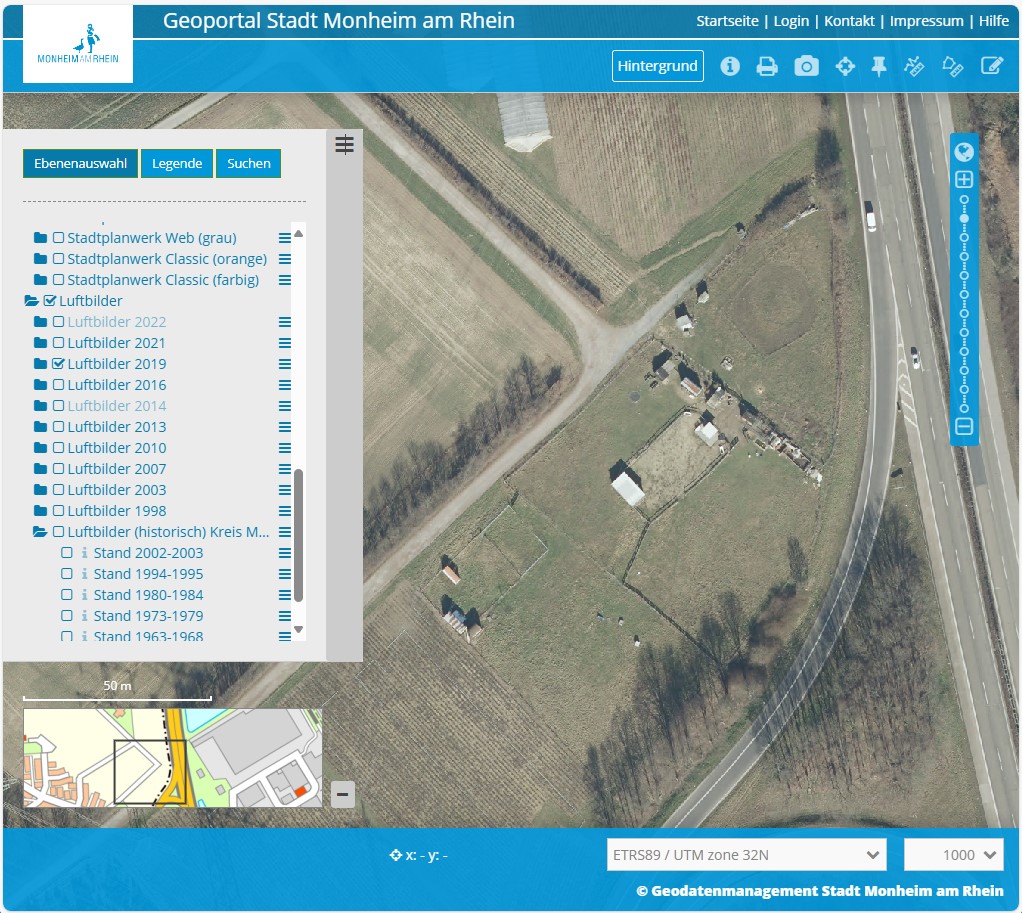Expand Stadtplanwerk Classic (orange) folder
Viewport: 1022px width, 913px height.
pos(40,259)
